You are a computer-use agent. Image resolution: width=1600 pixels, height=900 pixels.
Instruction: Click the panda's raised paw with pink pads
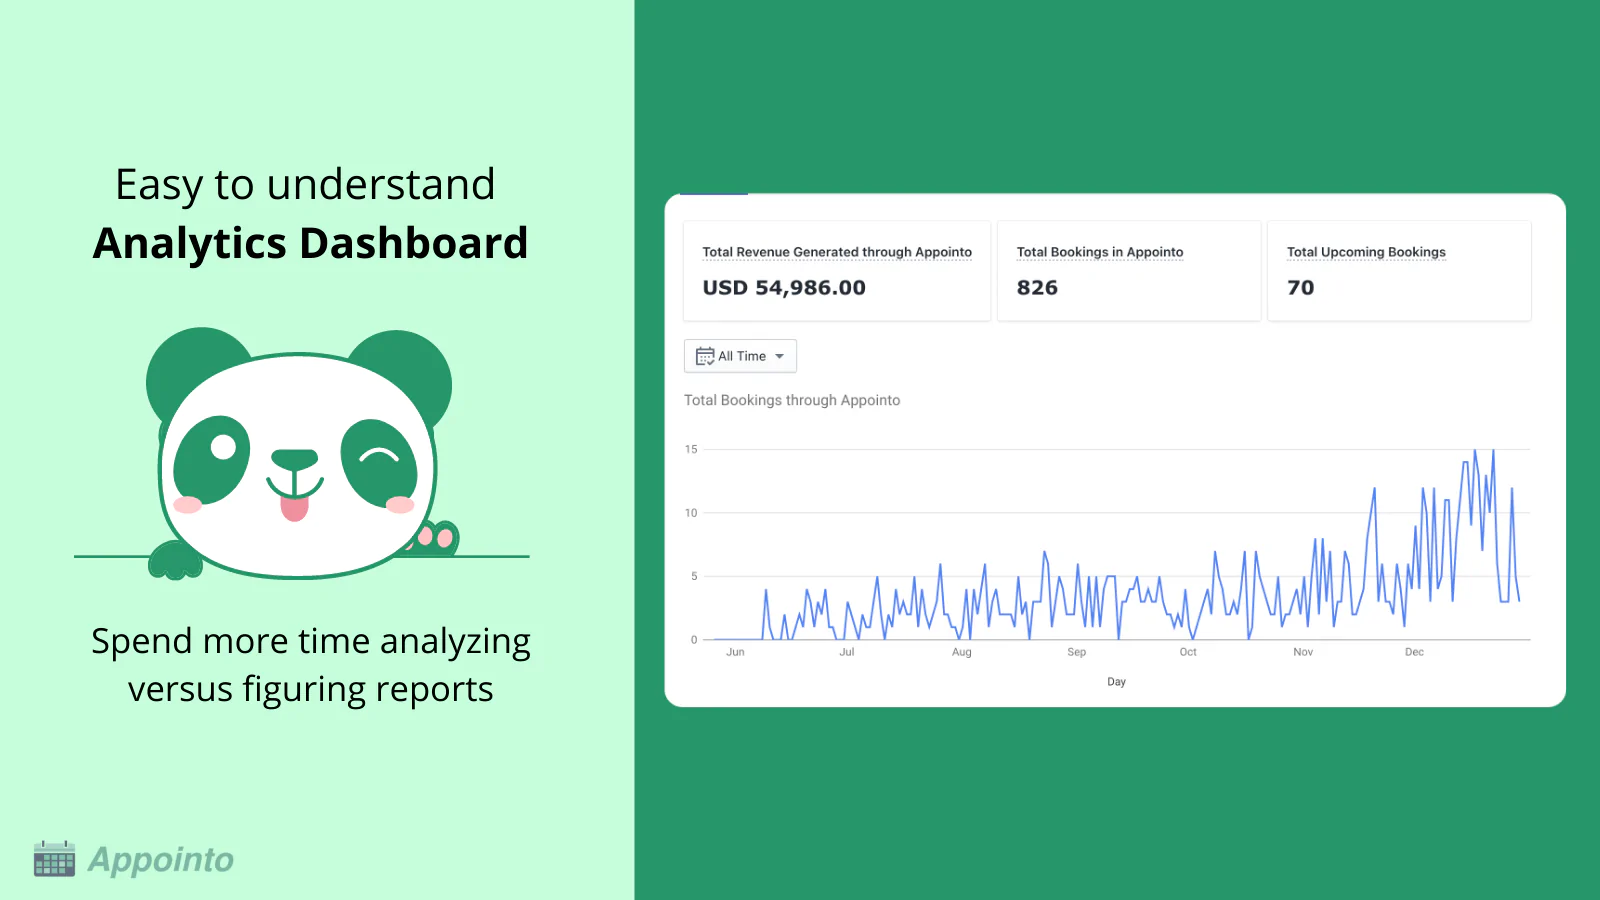(437, 537)
